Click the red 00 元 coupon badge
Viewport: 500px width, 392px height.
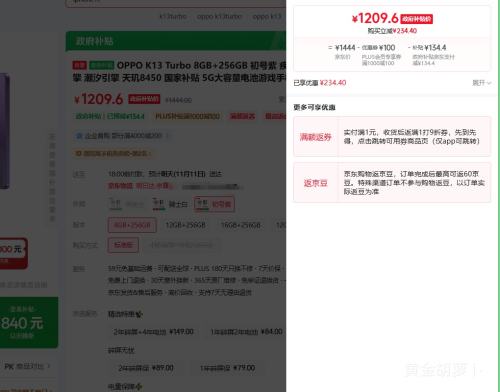click(x=14, y=253)
